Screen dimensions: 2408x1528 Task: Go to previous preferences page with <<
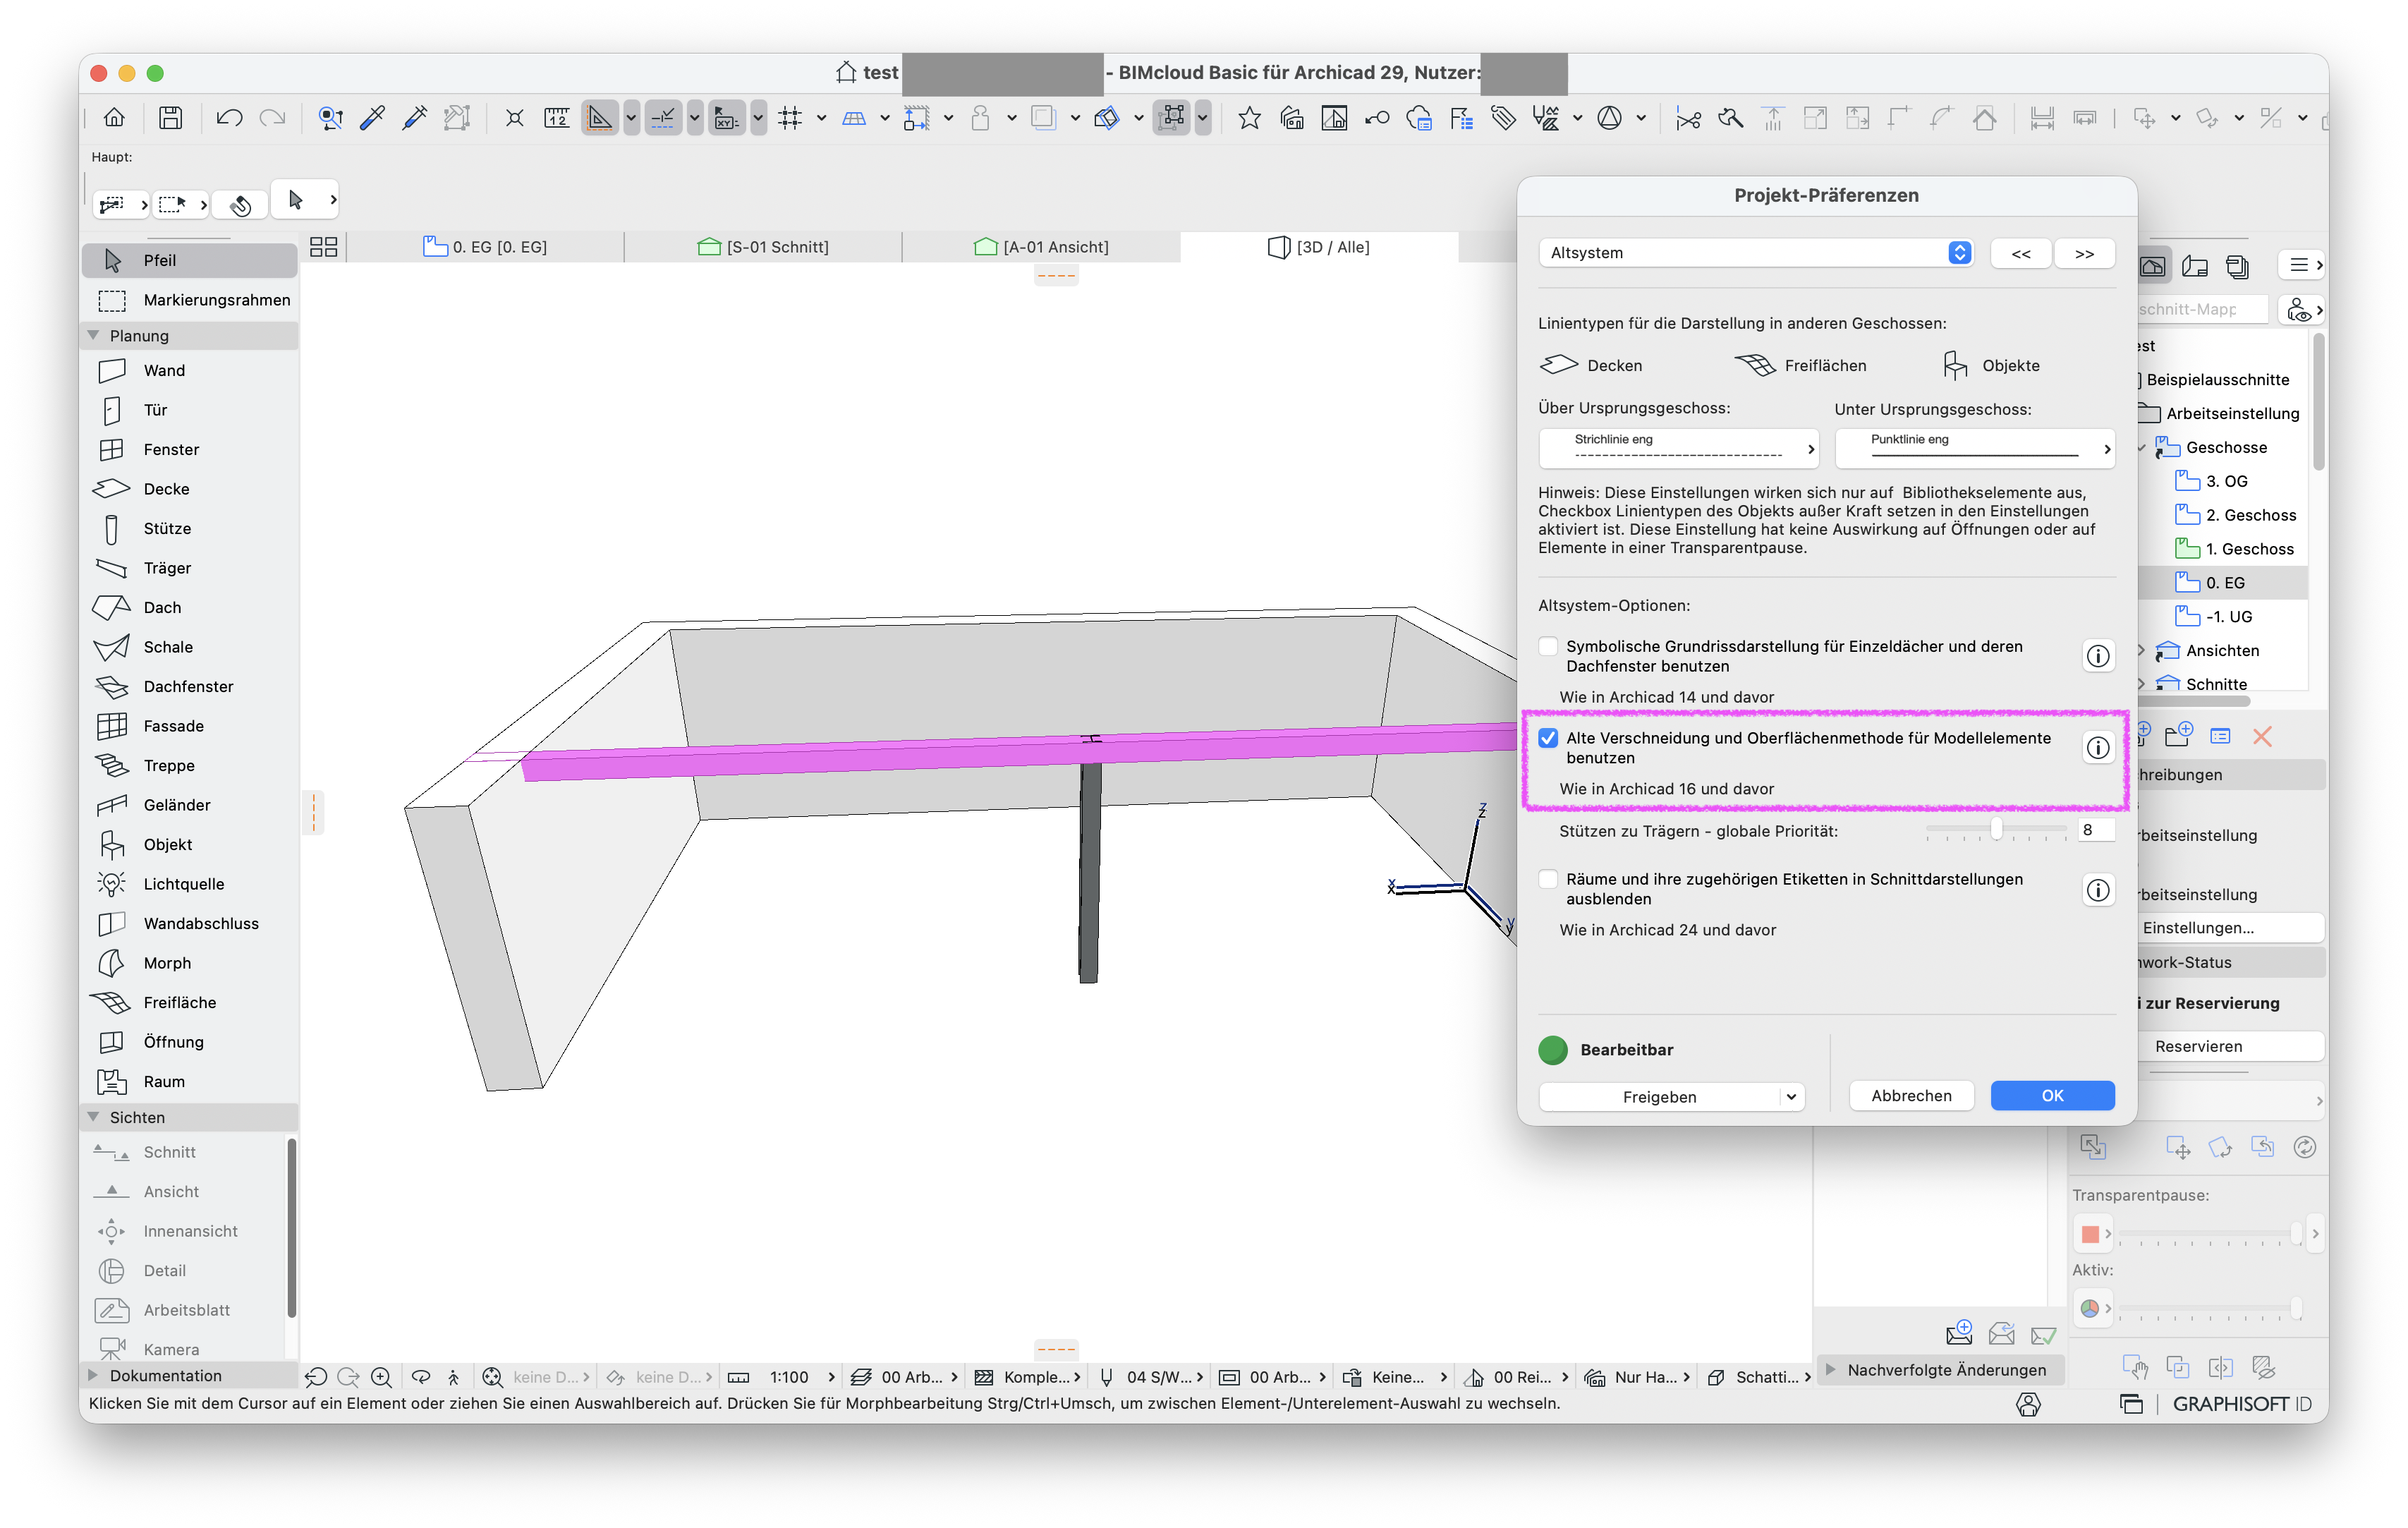click(2021, 253)
